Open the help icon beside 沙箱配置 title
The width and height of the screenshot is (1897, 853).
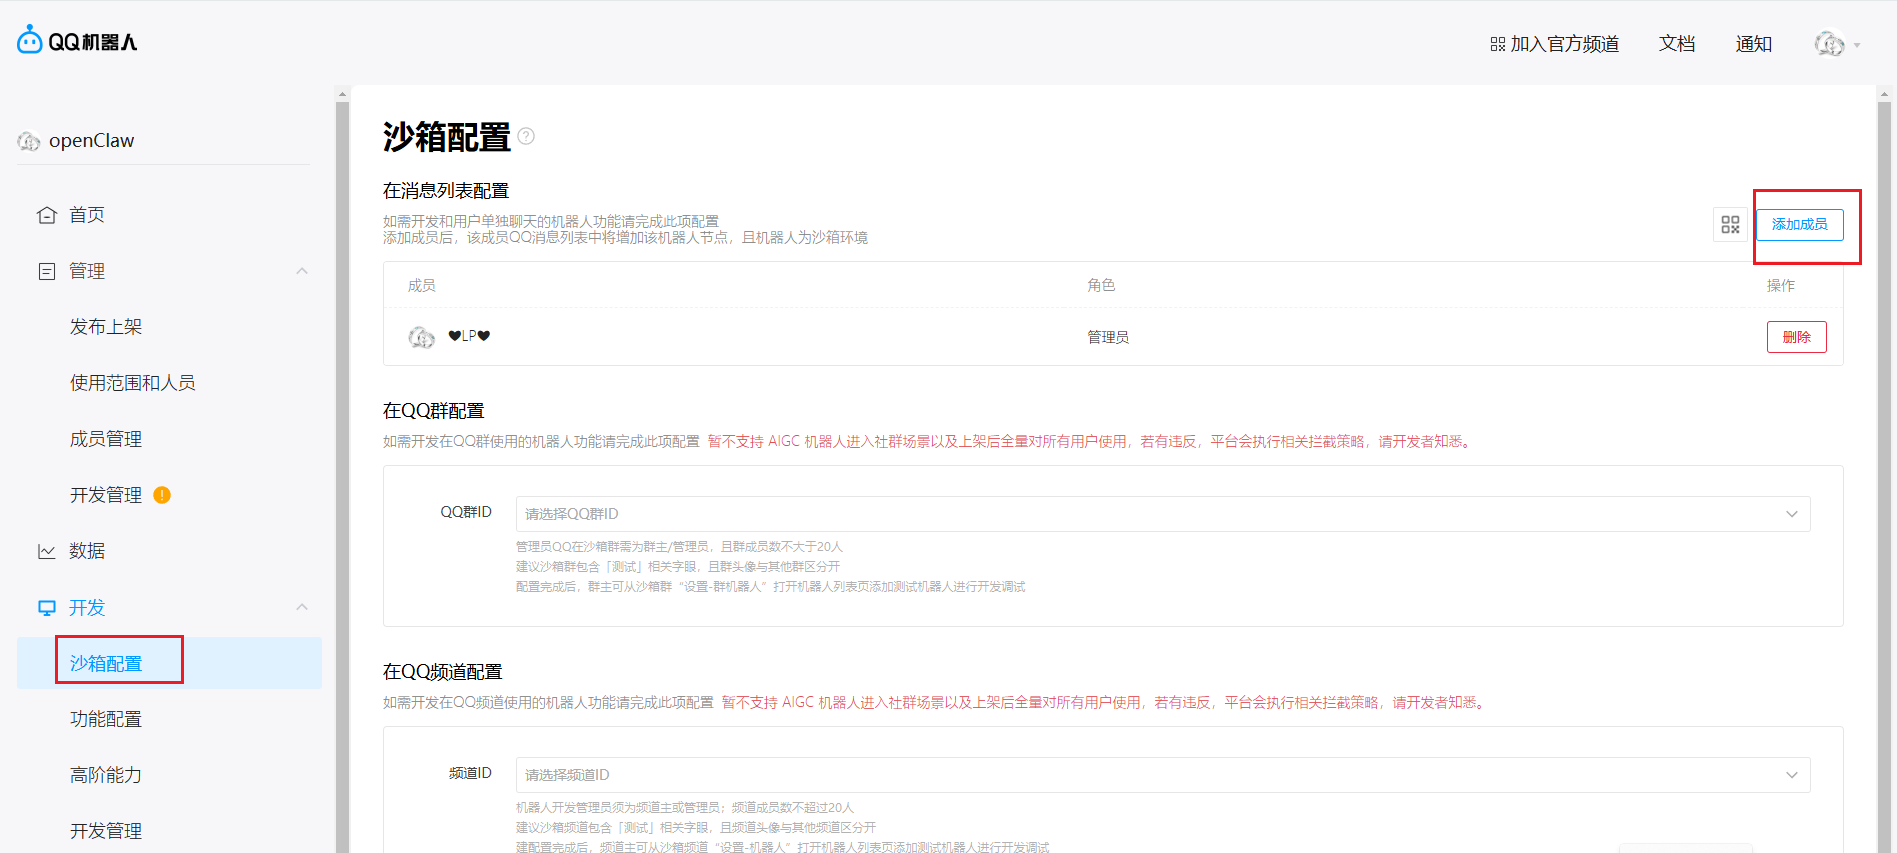[526, 136]
